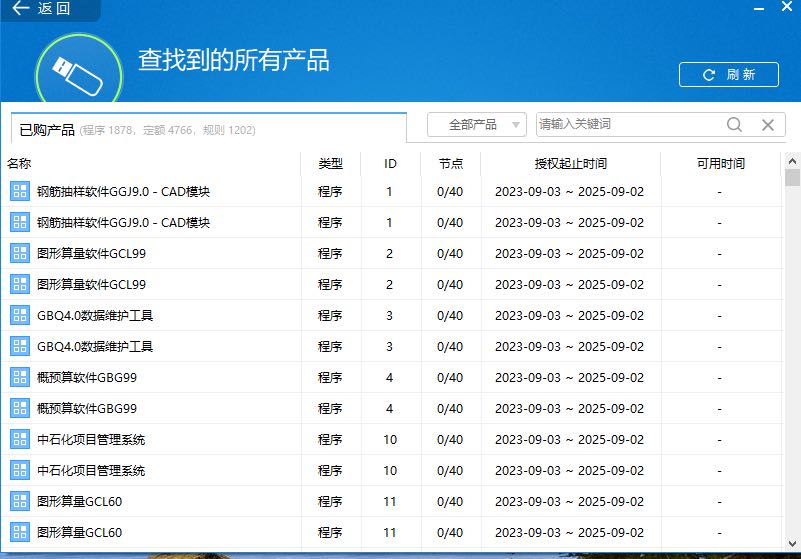Click 0/40 node in first GBQ4.0数据维护工具 row
The image size is (801, 559).
450,315
